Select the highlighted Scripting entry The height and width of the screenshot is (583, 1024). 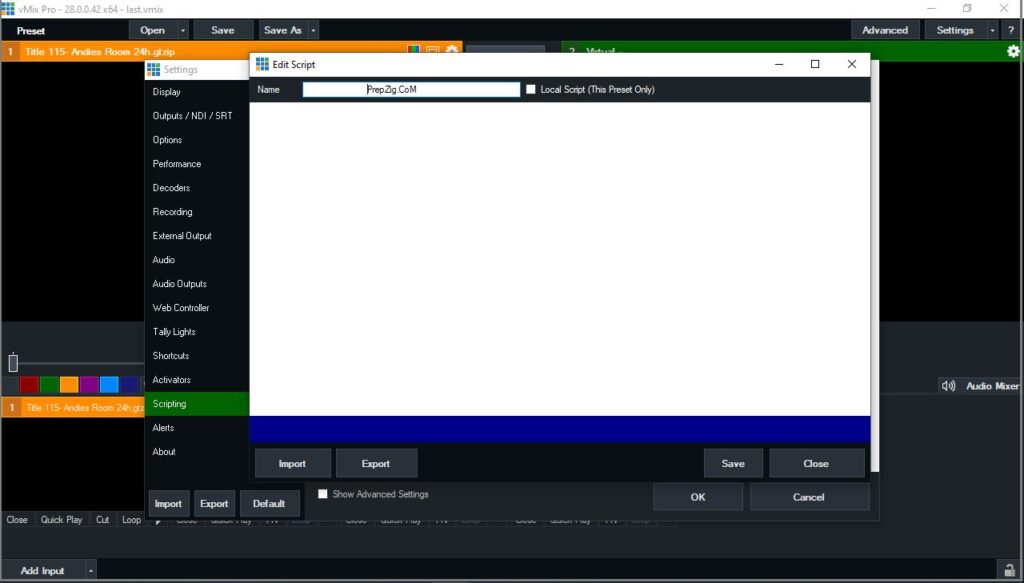click(x=197, y=403)
